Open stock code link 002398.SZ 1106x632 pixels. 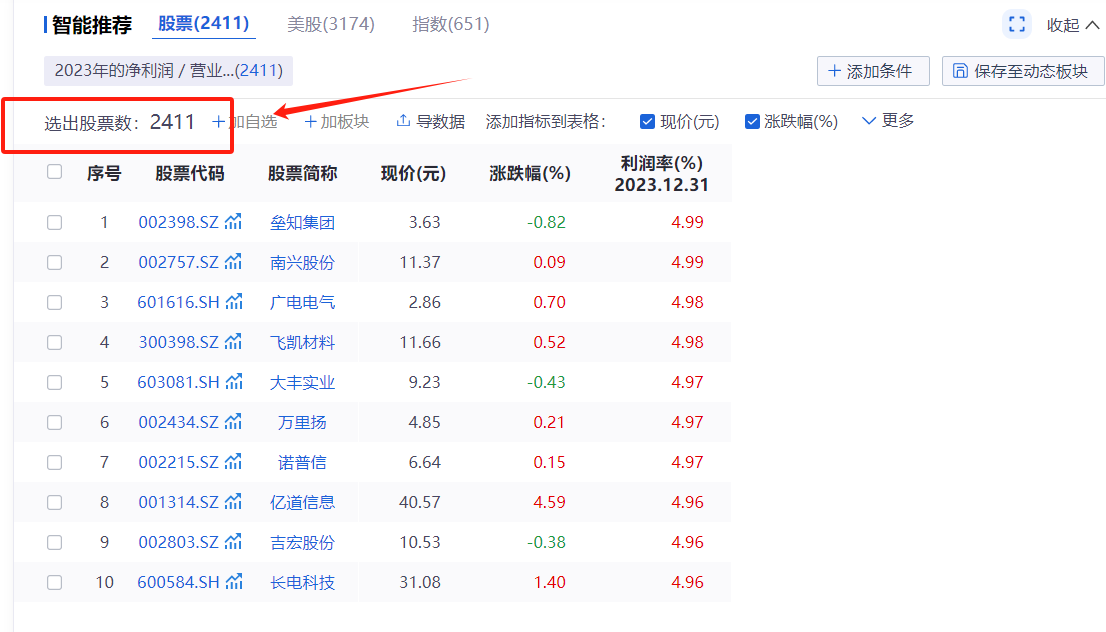pyautogui.click(x=178, y=222)
